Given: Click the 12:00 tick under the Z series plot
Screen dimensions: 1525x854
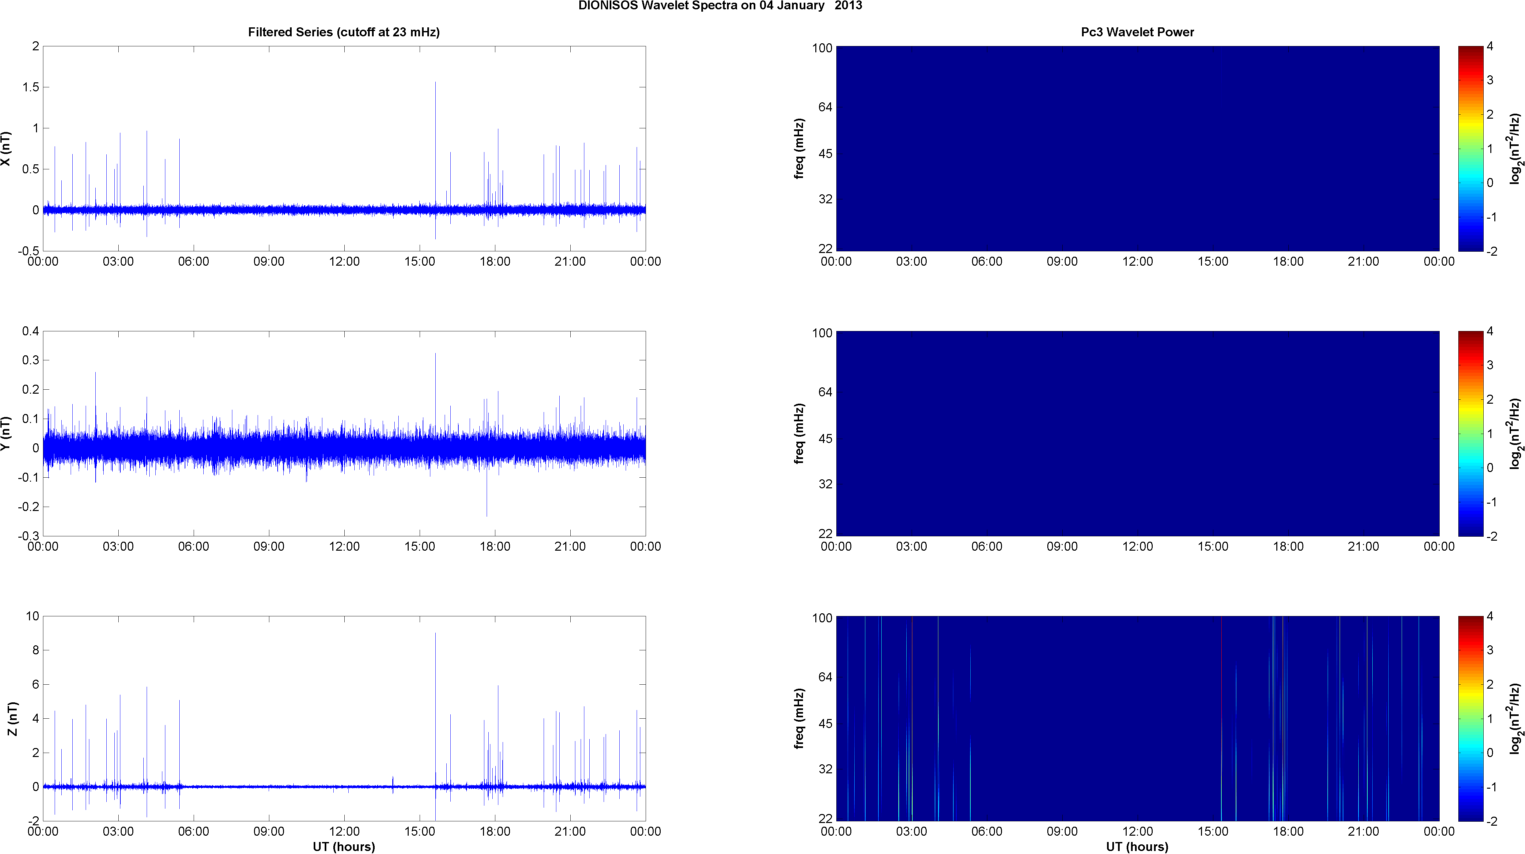Looking at the screenshot, I should click(344, 831).
